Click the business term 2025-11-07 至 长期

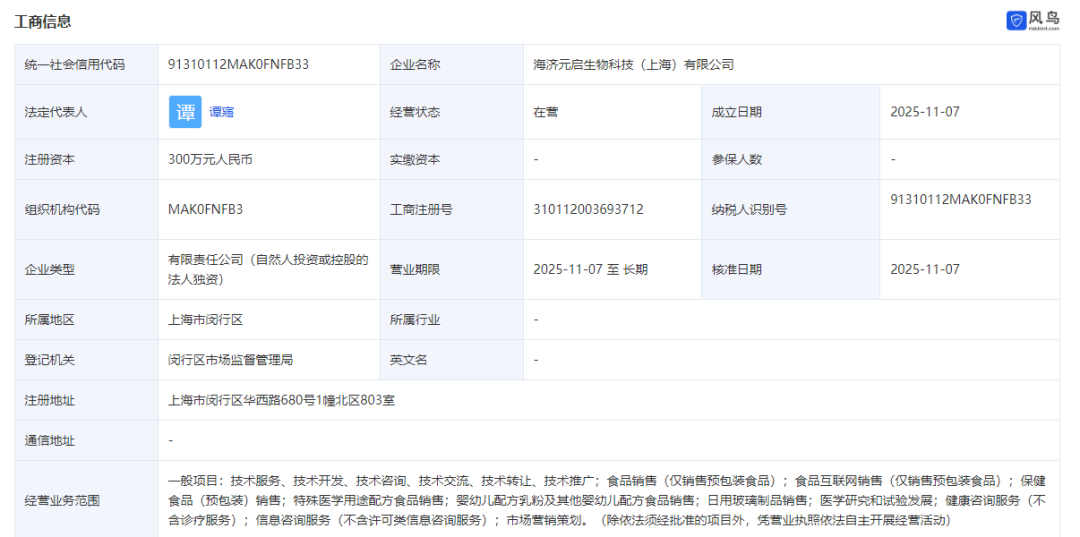590,269
